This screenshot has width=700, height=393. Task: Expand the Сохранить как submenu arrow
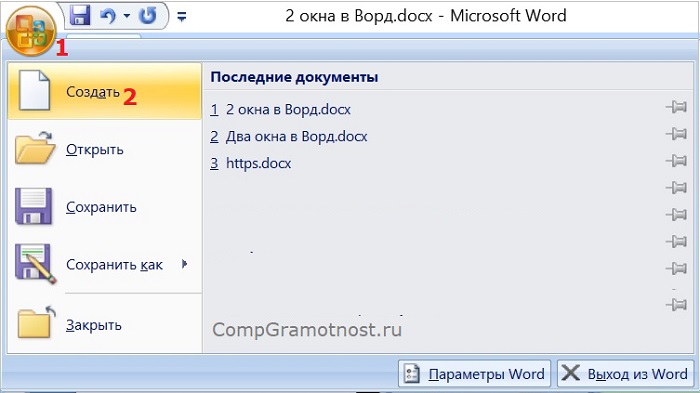tap(184, 264)
